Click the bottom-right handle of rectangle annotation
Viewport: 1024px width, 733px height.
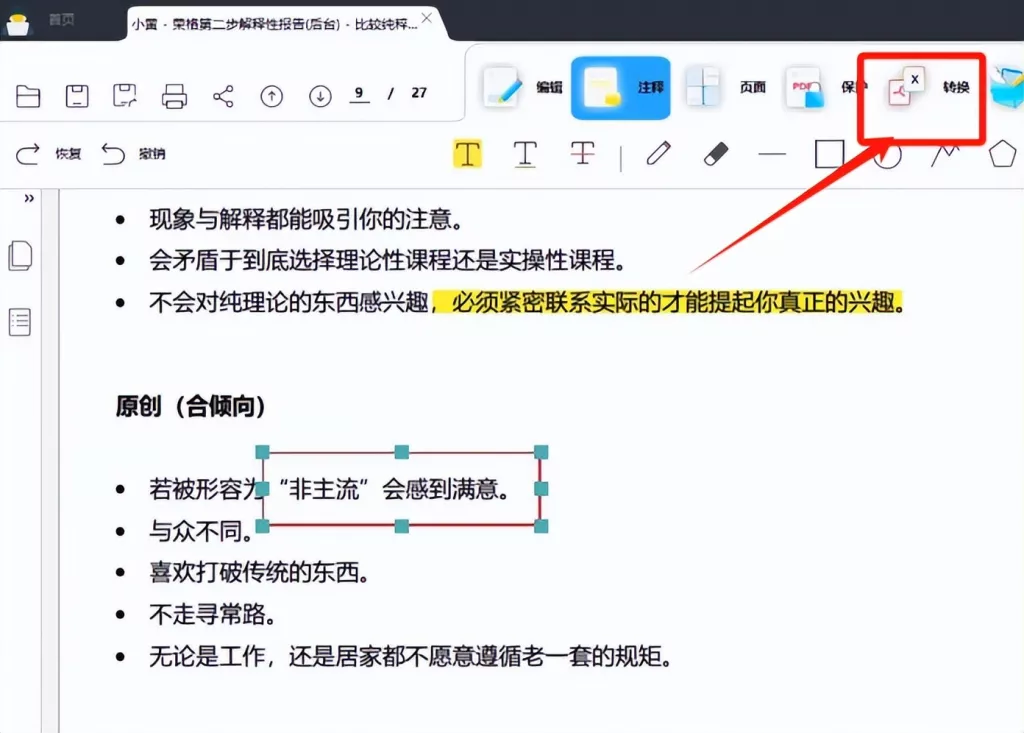[x=541, y=526]
